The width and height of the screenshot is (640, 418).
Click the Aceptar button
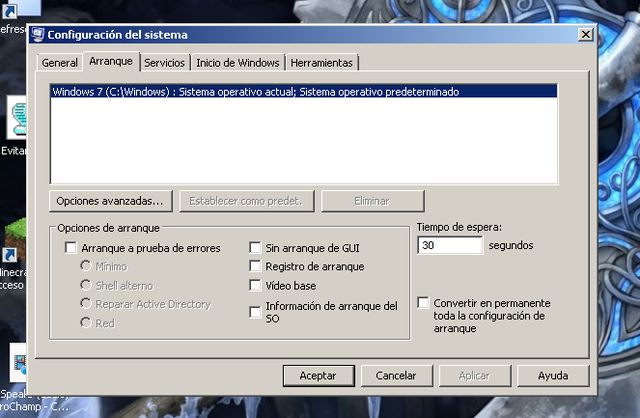318,376
